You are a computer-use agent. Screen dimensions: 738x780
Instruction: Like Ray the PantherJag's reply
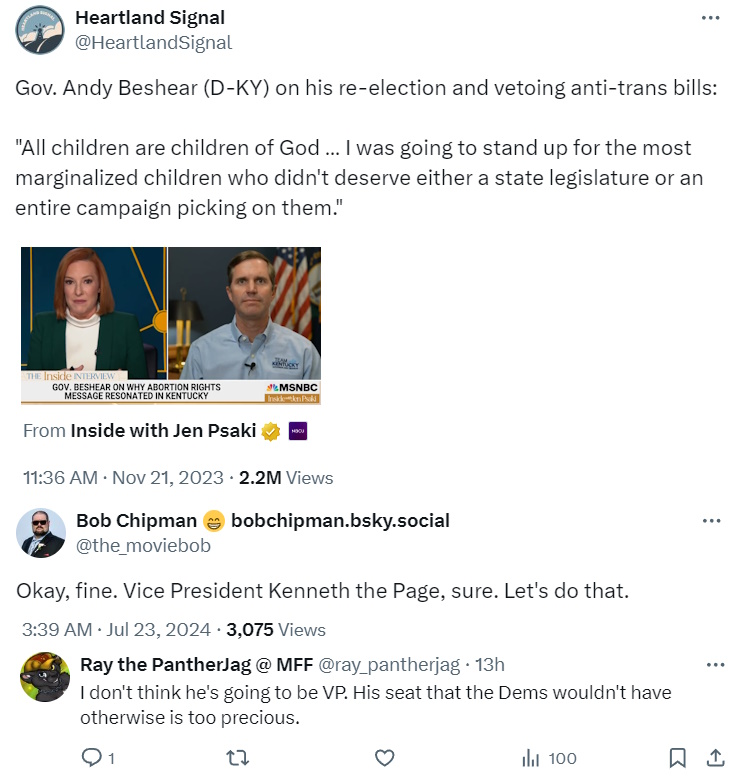[385, 758]
